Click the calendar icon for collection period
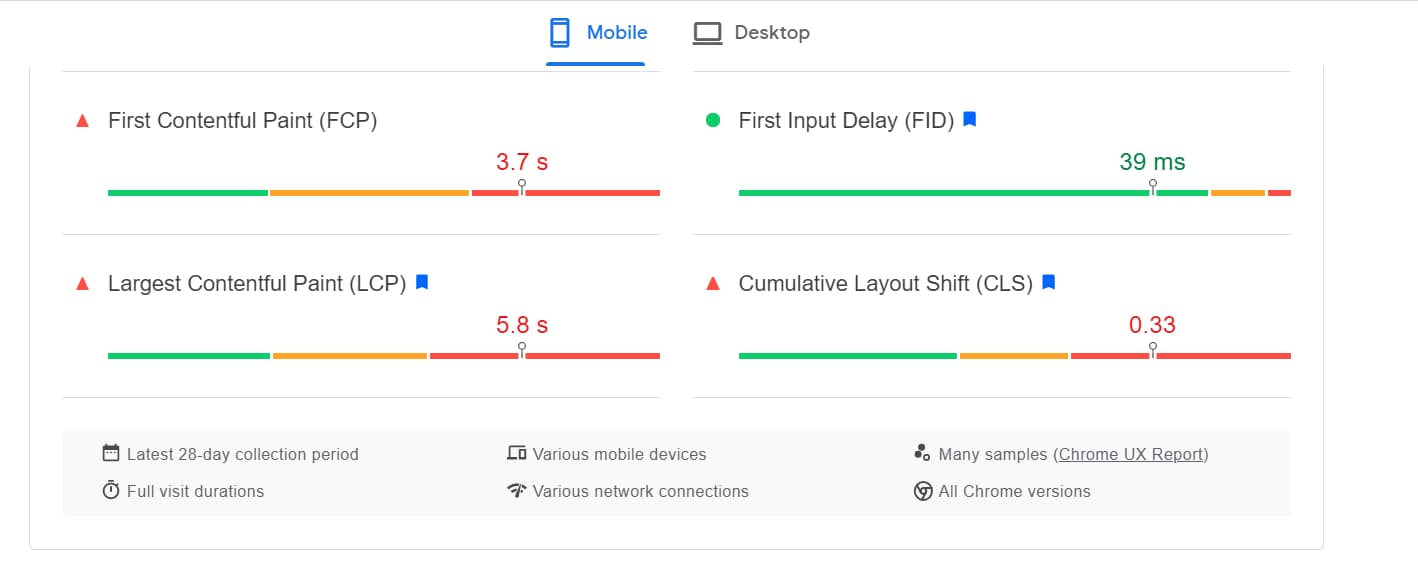 (111, 453)
